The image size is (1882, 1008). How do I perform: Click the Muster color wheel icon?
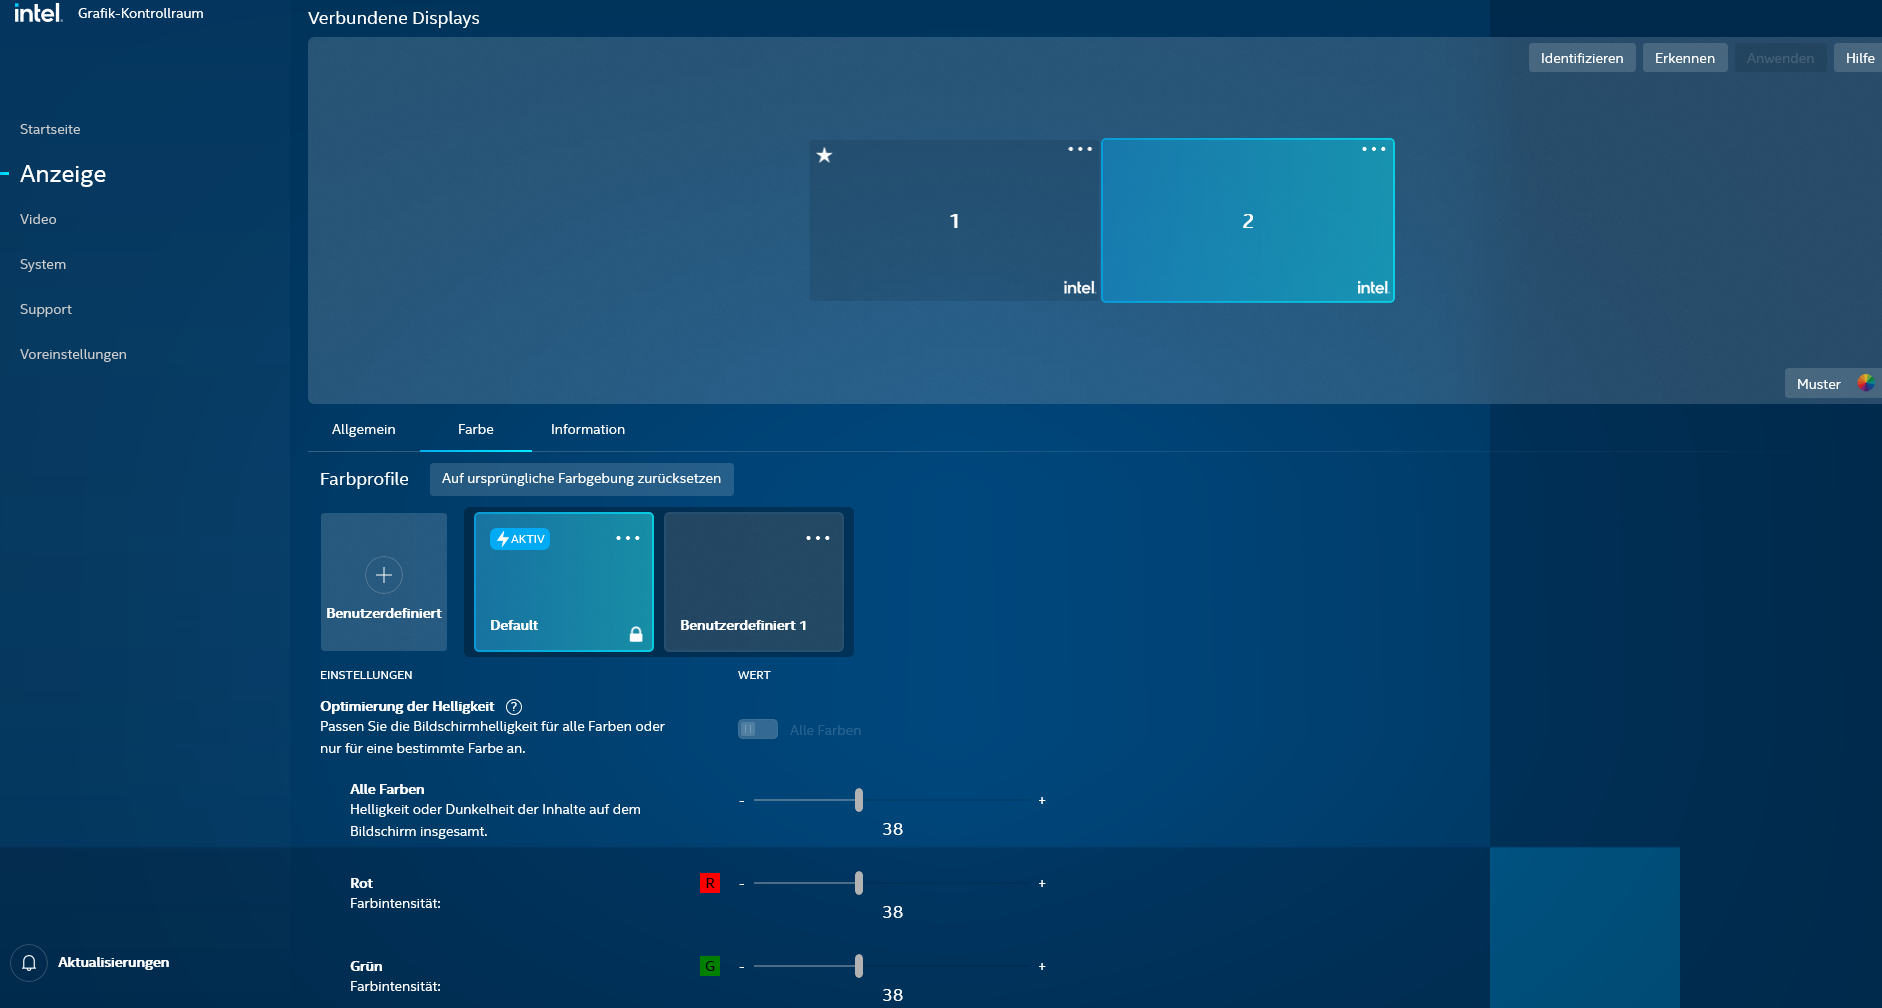tap(1866, 383)
